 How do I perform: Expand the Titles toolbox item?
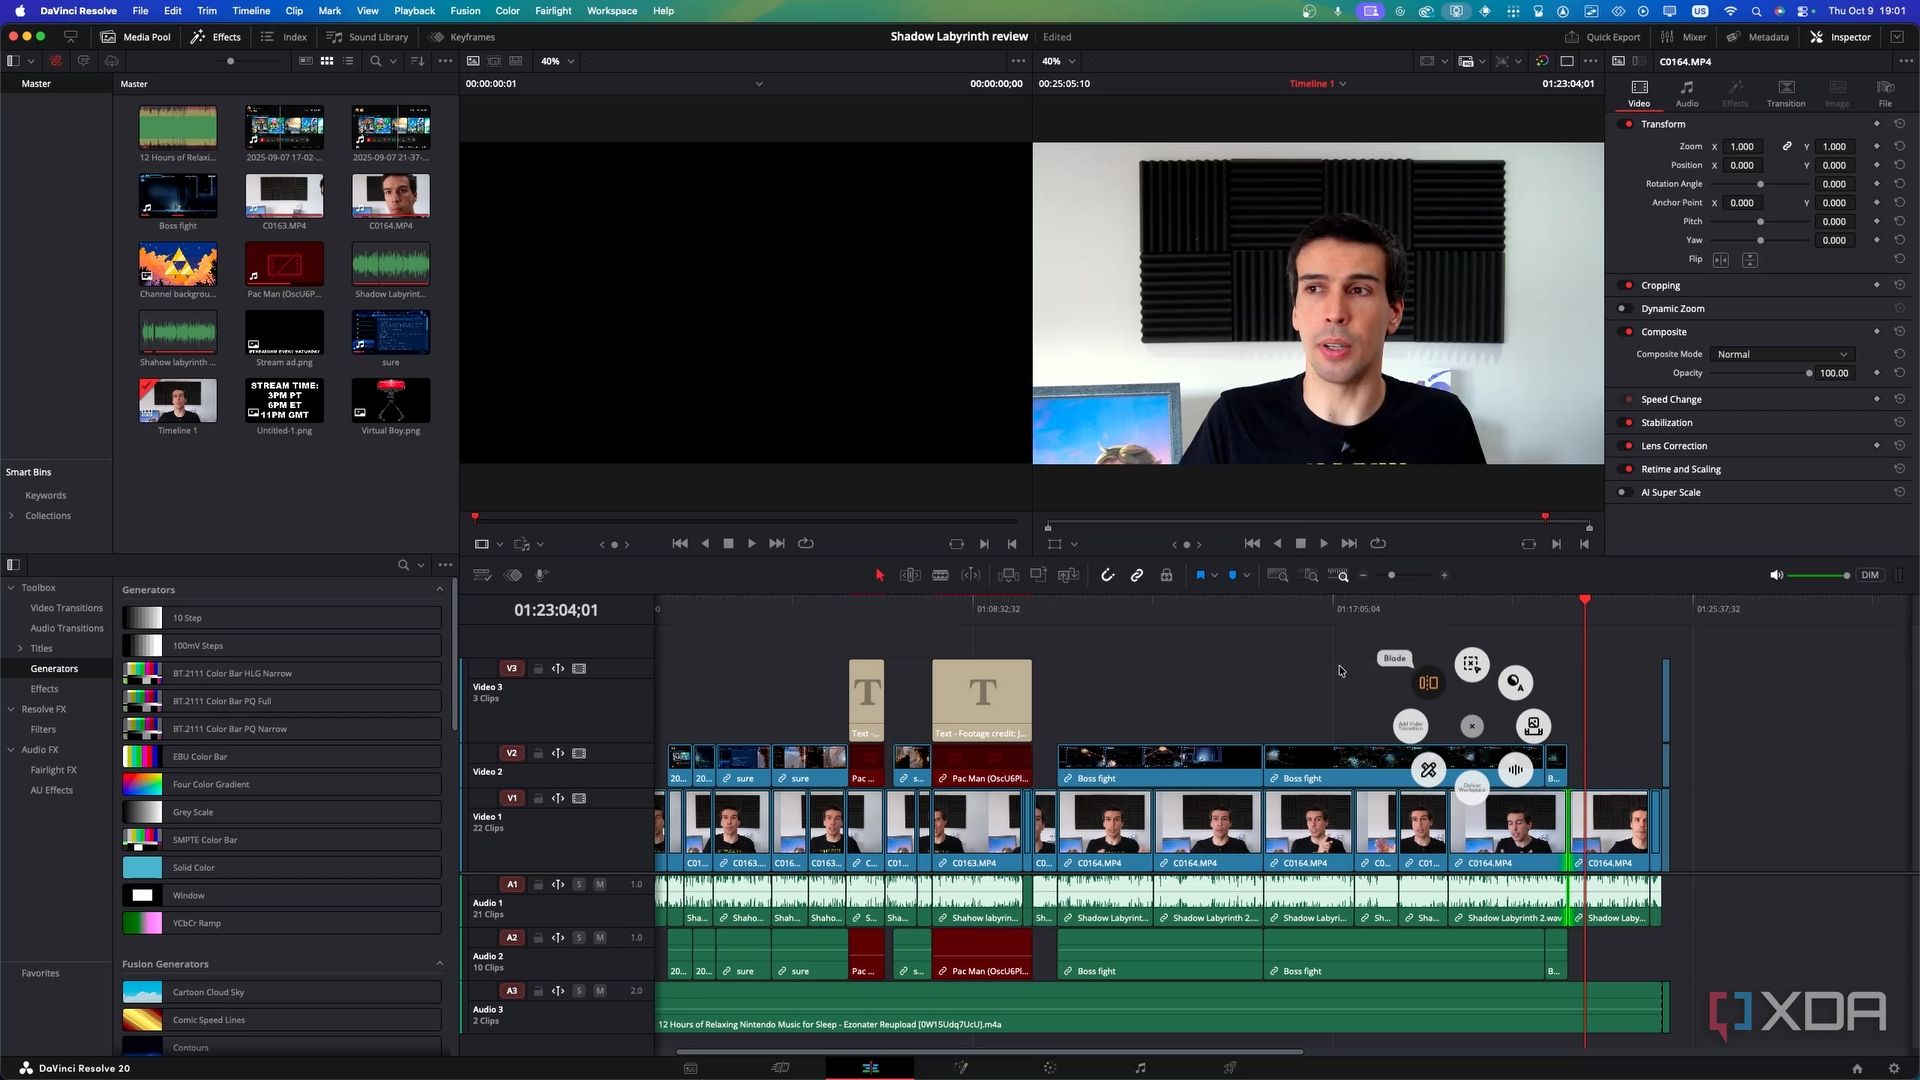click(x=20, y=648)
